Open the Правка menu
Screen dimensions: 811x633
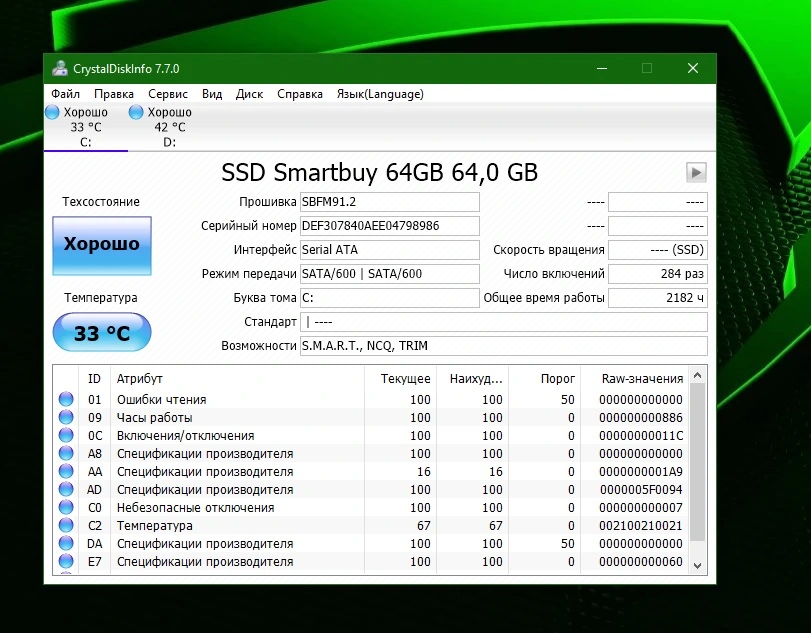pos(114,94)
